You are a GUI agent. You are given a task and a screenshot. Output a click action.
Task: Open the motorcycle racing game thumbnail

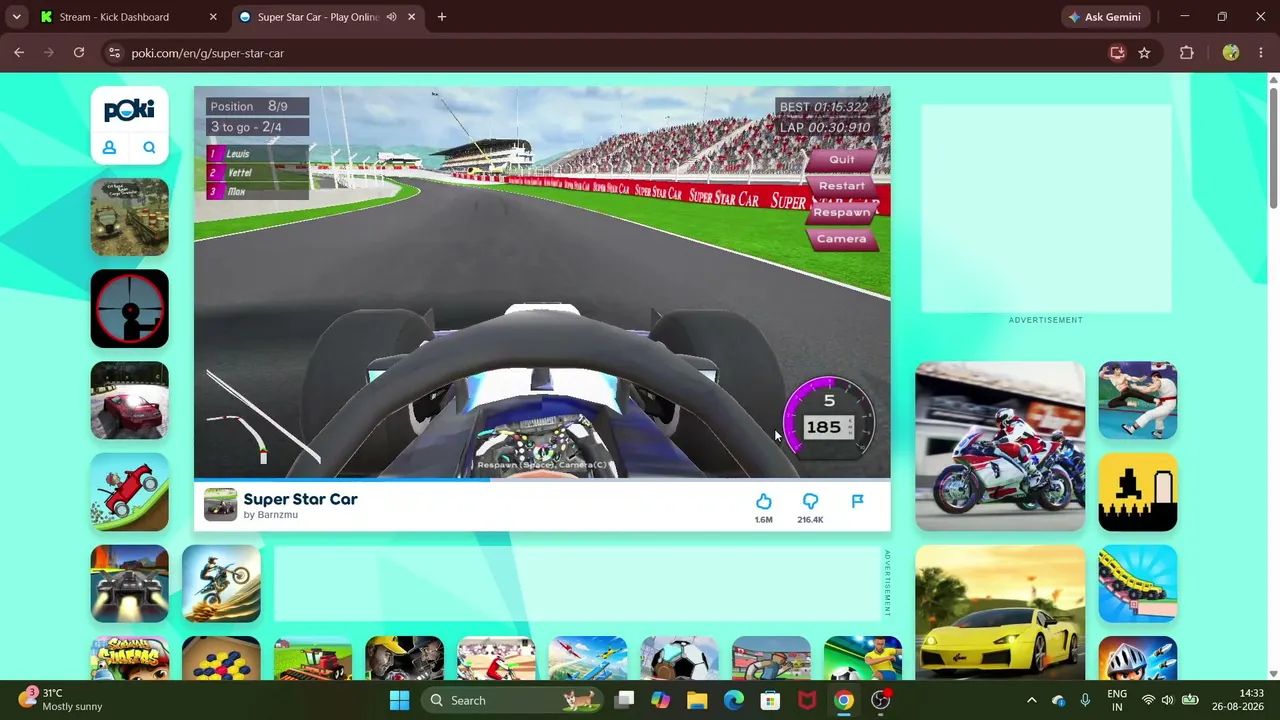click(1000, 446)
